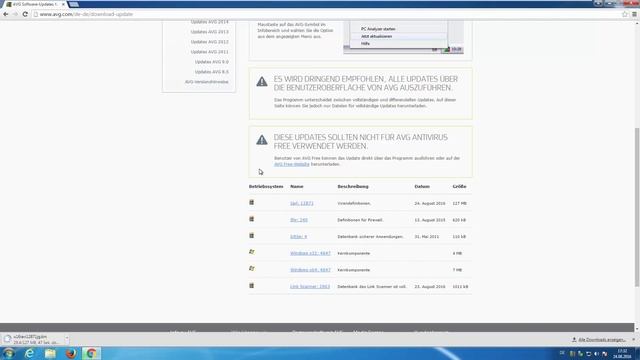
Task: Download the Windows x64: 4647 core component
Action: [x=310, y=270]
